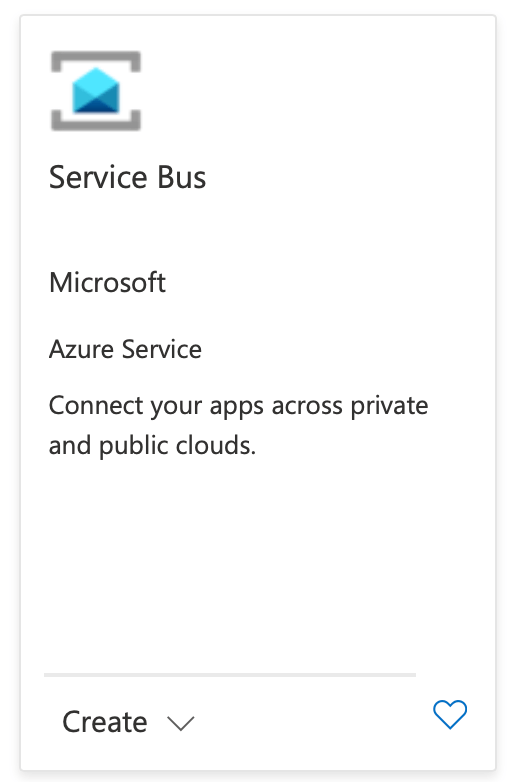Add Service Bus to favorites with heart
Screen dimensions: 518x783
tap(450, 714)
